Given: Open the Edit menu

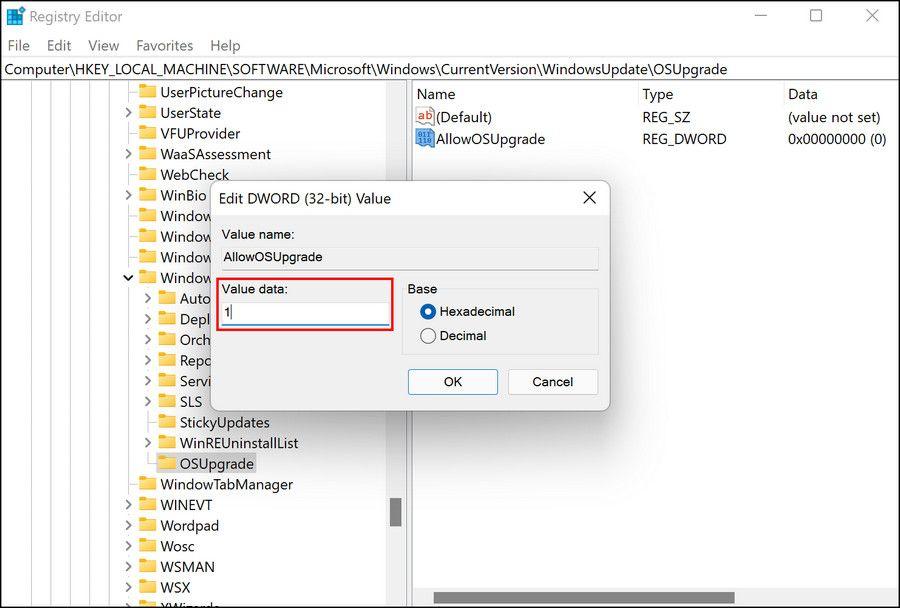Looking at the screenshot, I should point(59,45).
